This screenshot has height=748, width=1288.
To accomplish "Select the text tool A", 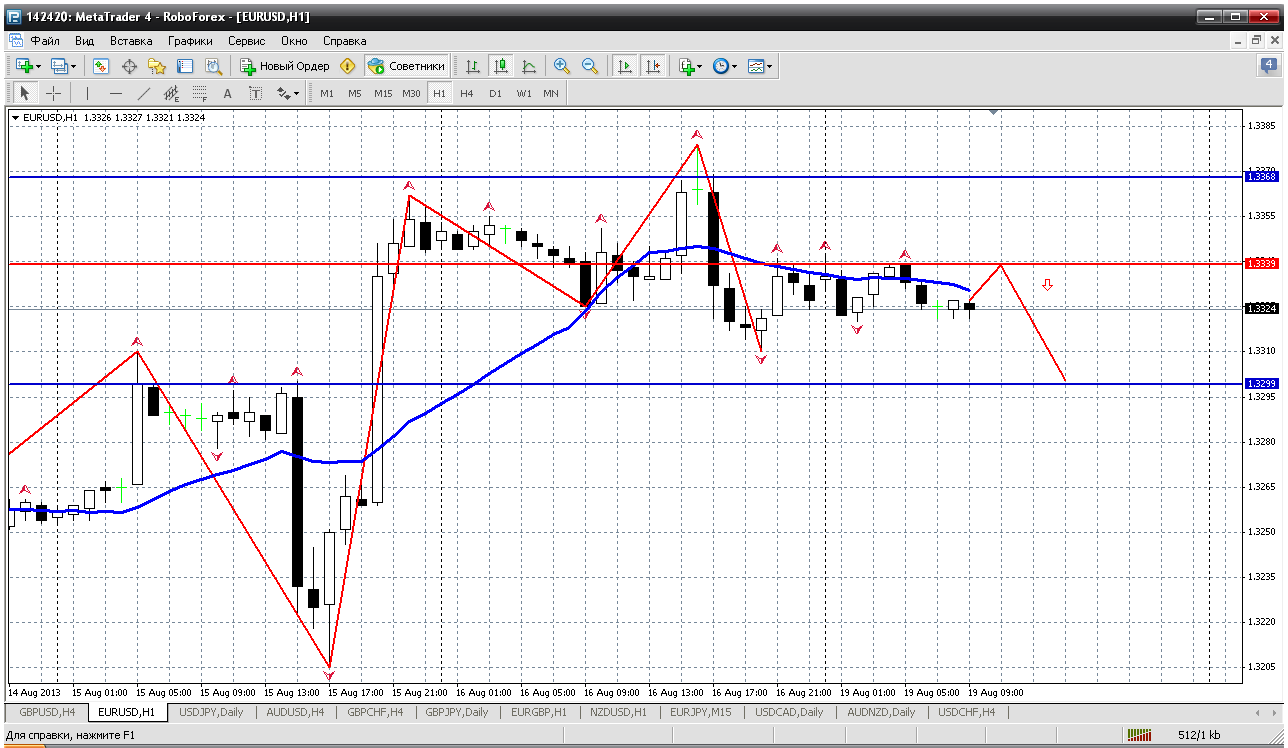I will coord(227,93).
